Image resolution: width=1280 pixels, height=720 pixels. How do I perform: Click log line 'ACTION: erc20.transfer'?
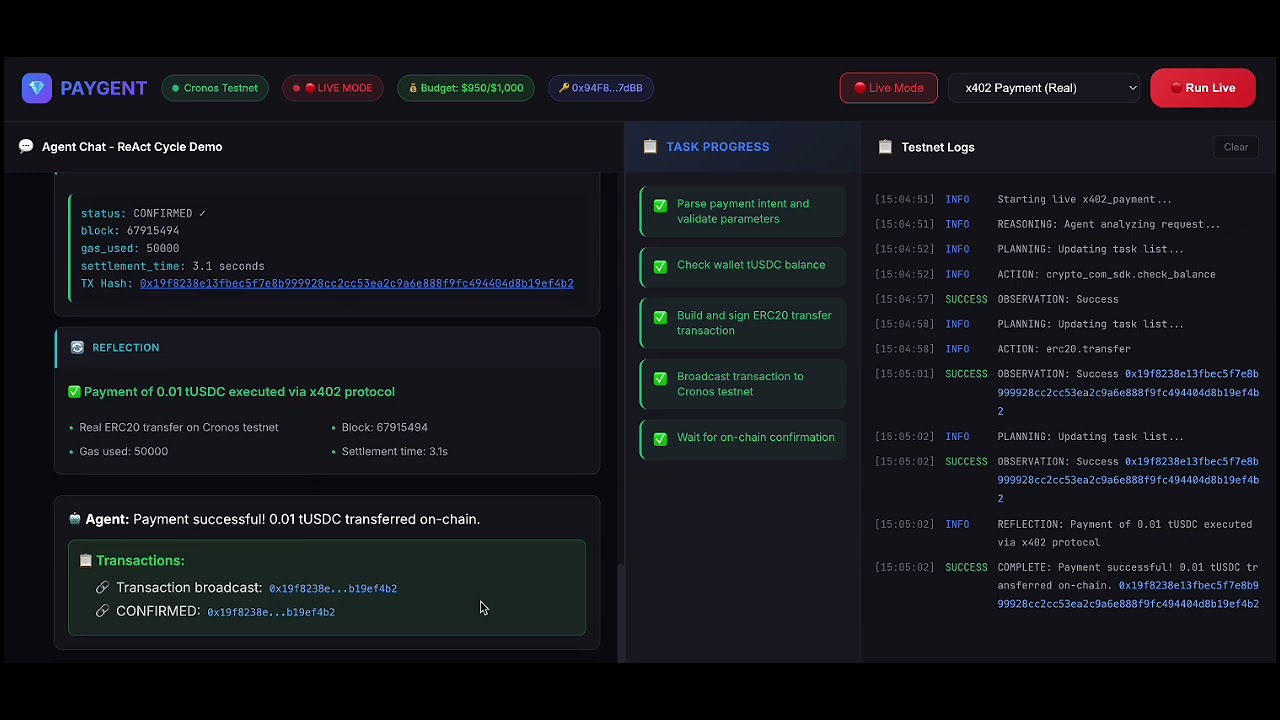click(x=1064, y=349)
